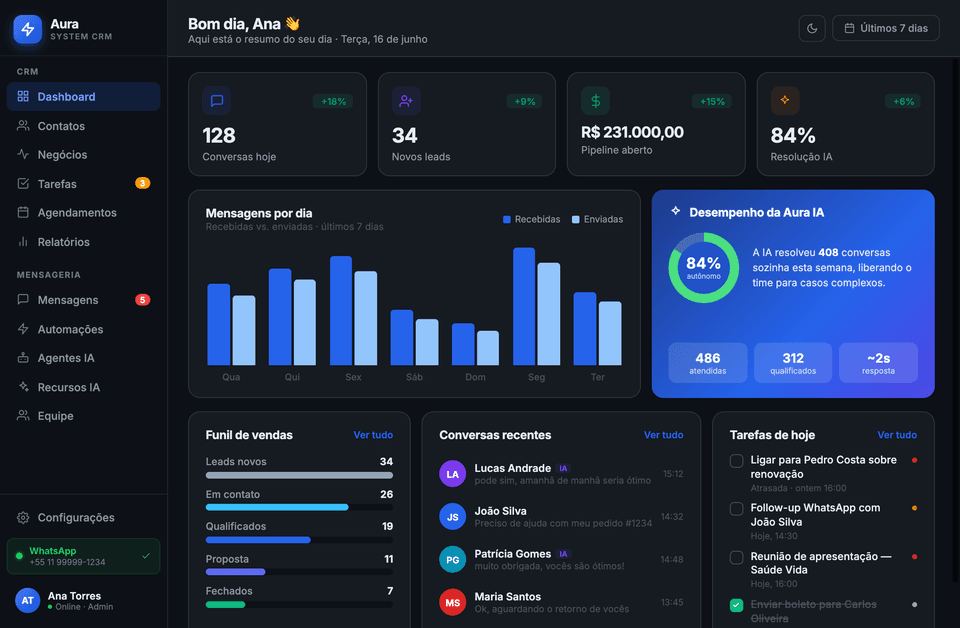Click the 84% autônomo donut chart
Screen dimensions: 960x628
(x=703, y=267)
